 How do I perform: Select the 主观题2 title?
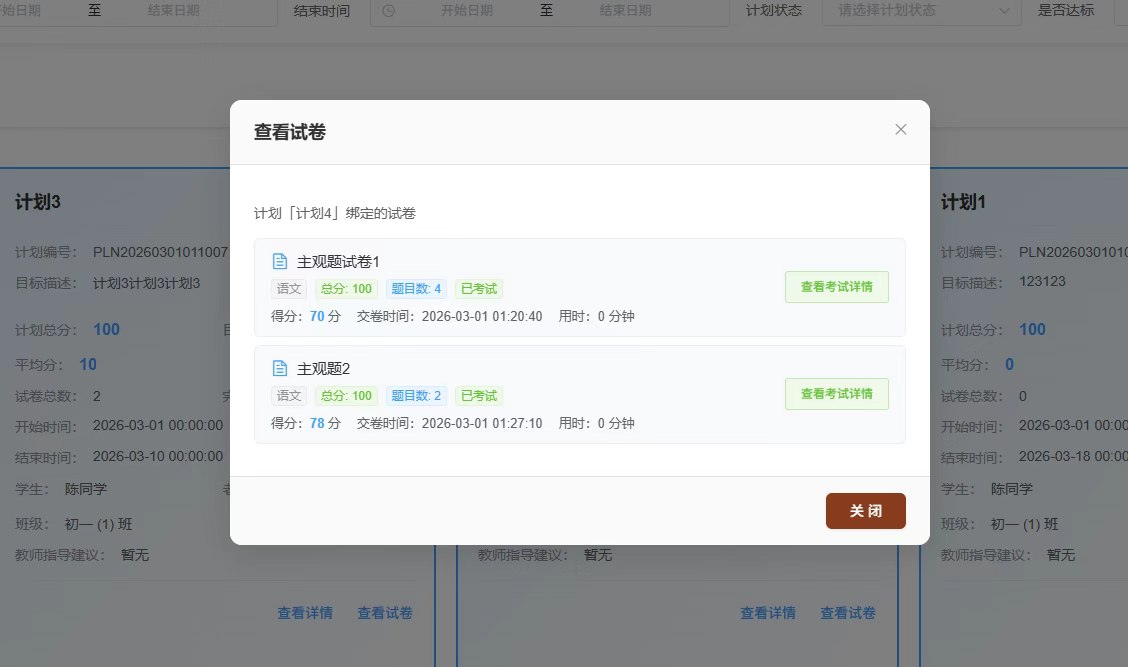point(324,369)
